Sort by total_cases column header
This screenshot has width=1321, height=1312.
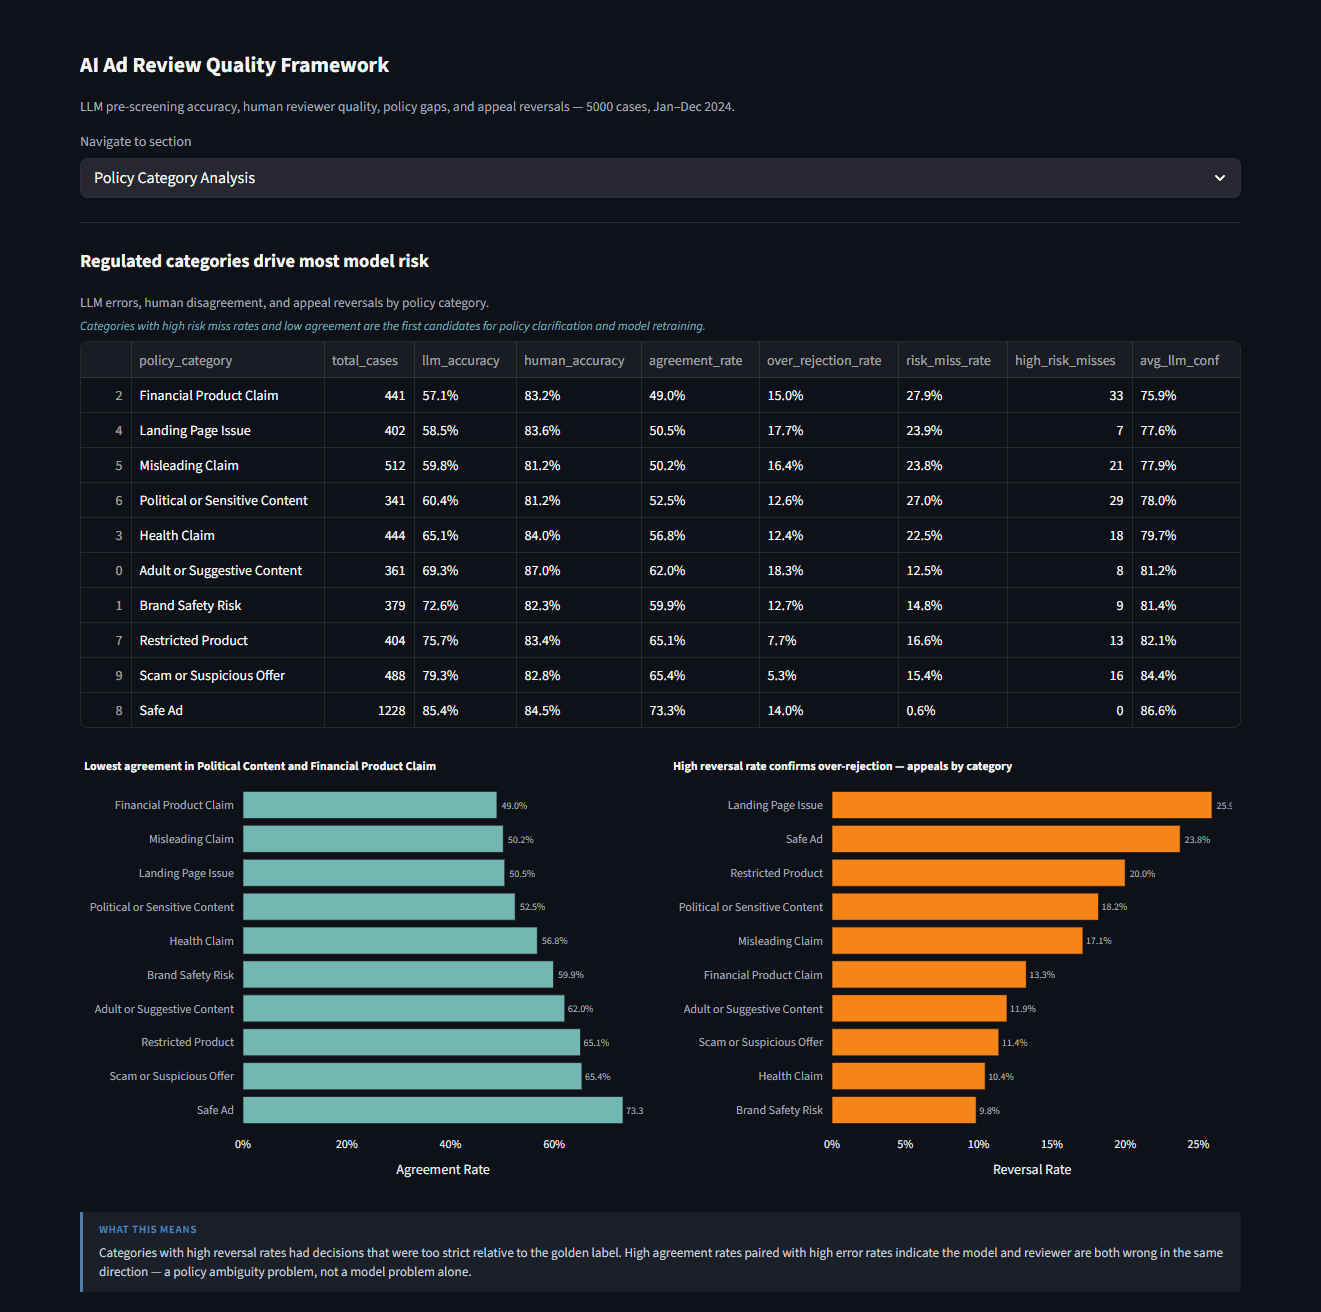point(369,360)
